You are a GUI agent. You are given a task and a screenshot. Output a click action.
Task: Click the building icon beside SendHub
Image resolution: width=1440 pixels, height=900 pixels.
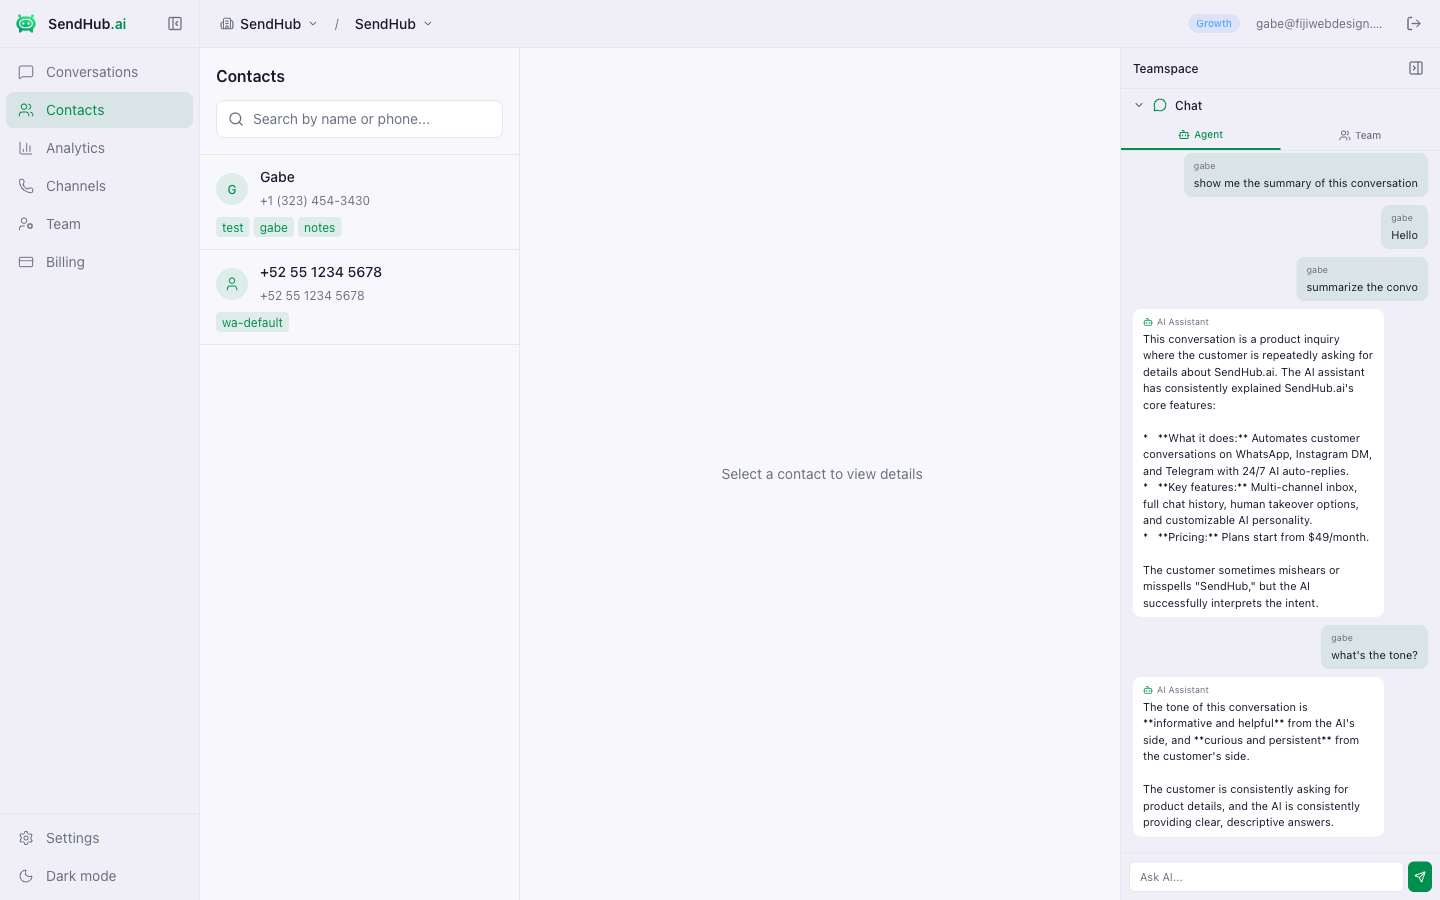pos(227,24)
